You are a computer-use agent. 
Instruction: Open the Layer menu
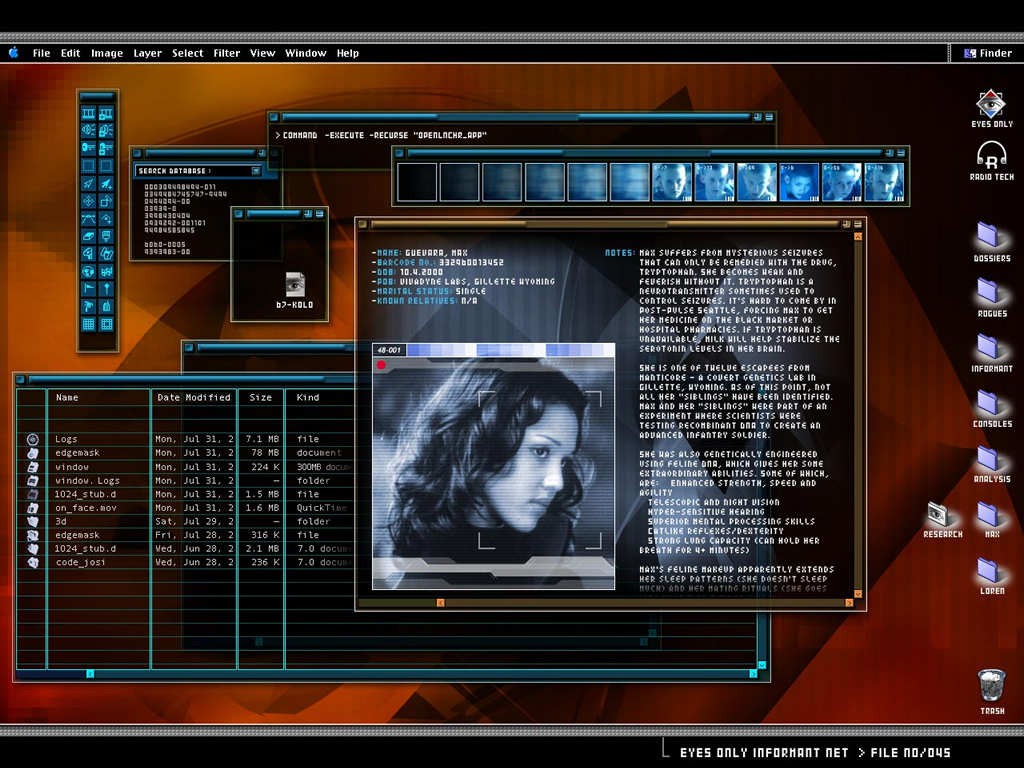[x=147, y=53]
